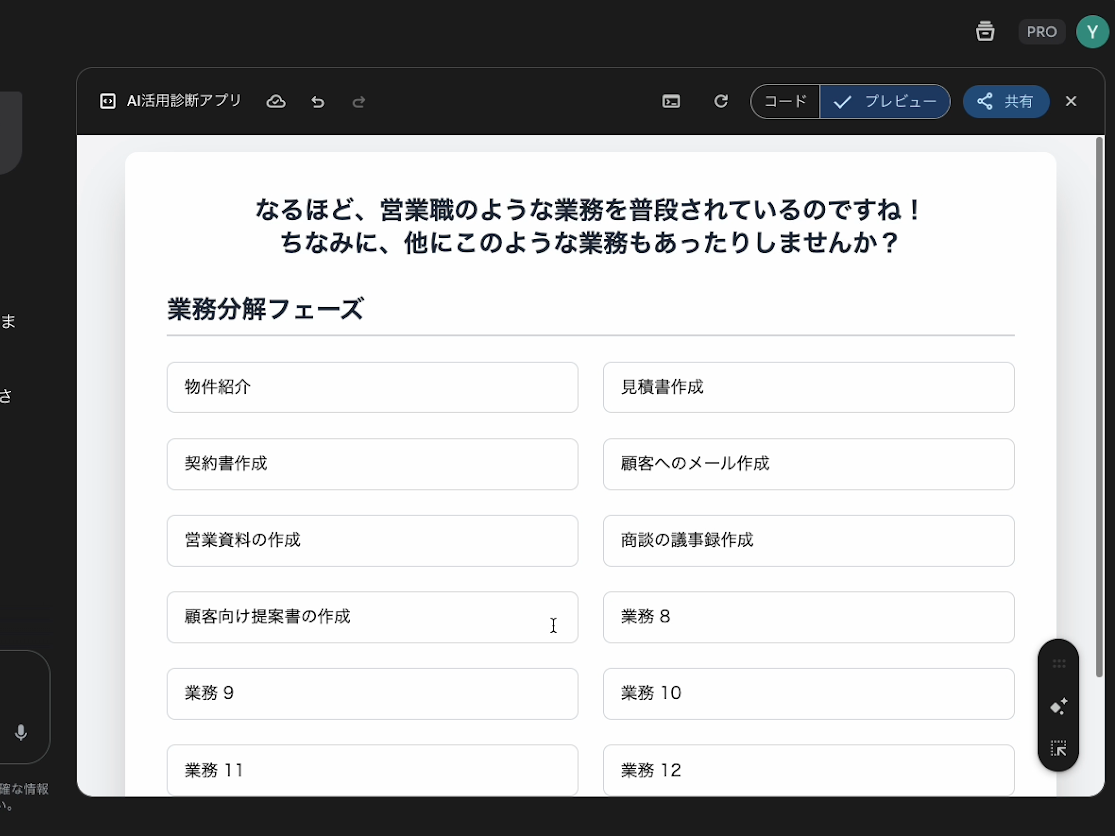The width and height of the screenshot is (1115, 836).
Task: Close the AI活用診断アプリ canvas panel
Action: coord(1071,102)
